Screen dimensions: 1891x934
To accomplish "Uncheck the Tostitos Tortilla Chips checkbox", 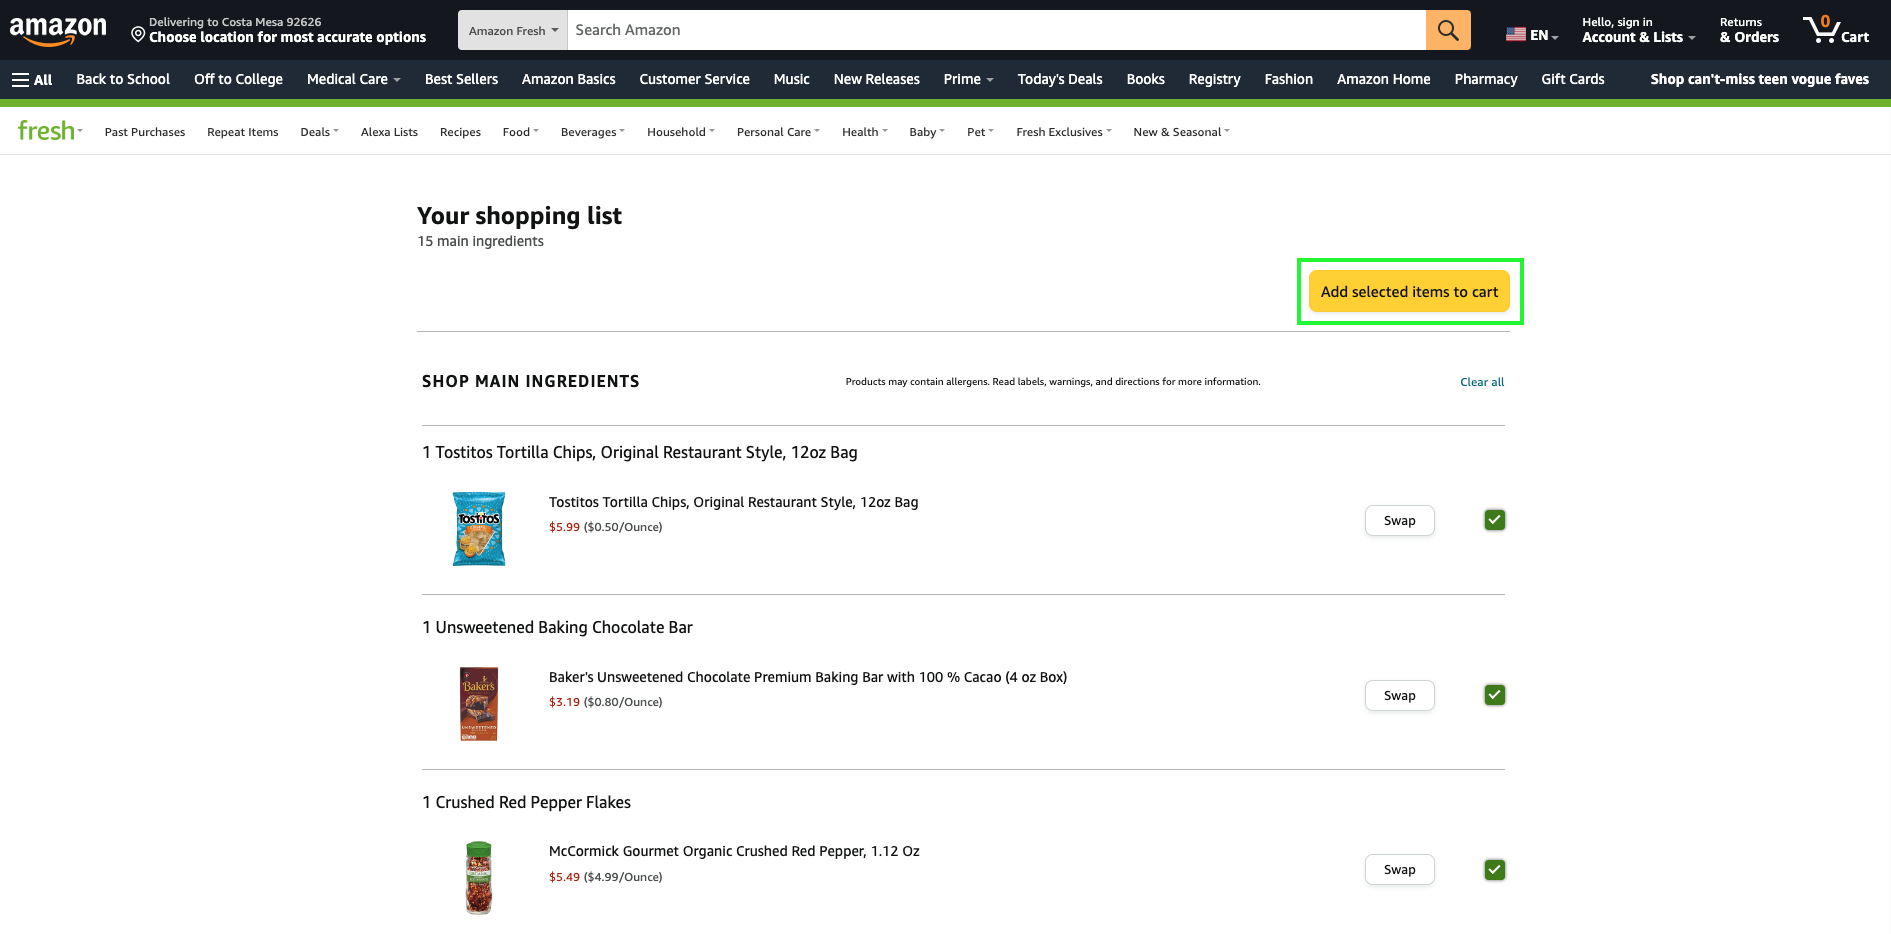I will point(1495,520).
